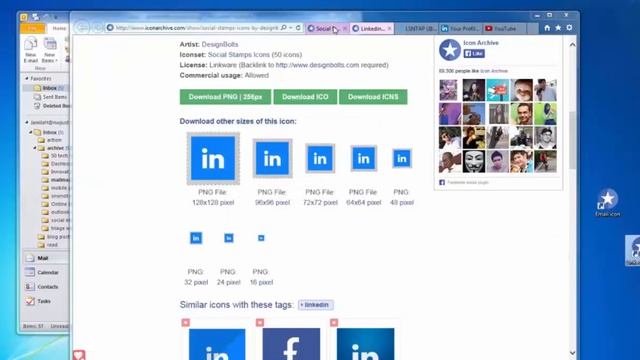This screenshot has width=640, height=360.
Task: Open the Outlook File tab
Action: pos(32,28)
